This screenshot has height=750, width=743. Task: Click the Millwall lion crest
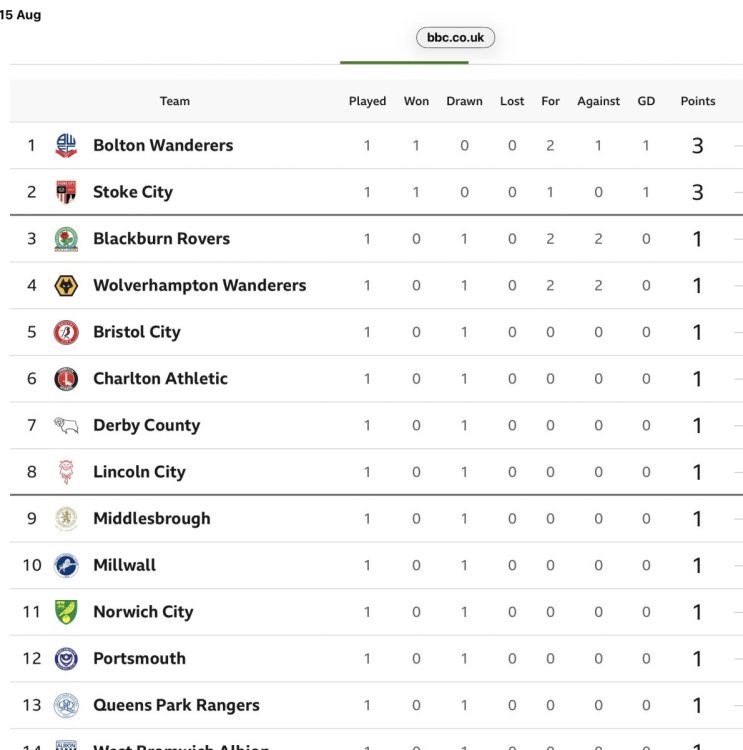pyautogui.click(x=66, y=565)
